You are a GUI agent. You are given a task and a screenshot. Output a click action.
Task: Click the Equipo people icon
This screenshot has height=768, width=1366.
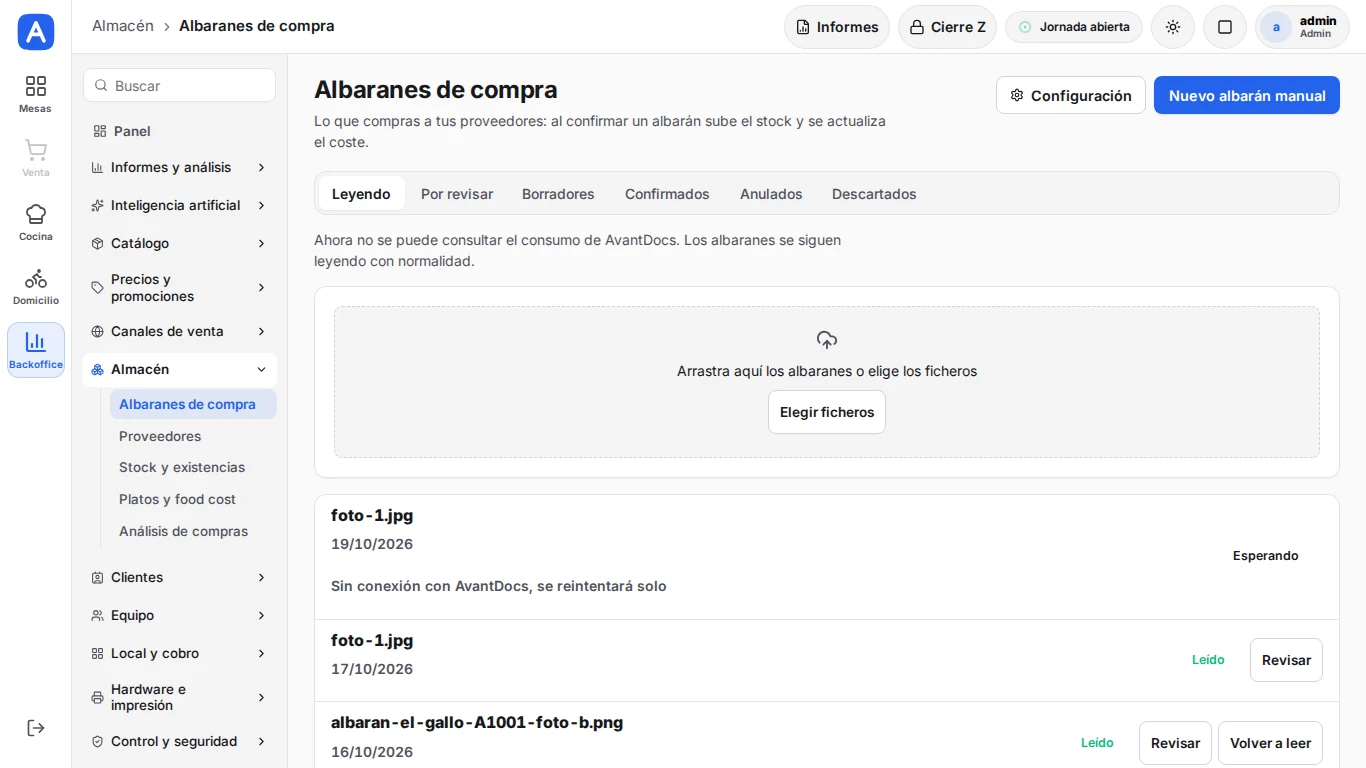97,615
